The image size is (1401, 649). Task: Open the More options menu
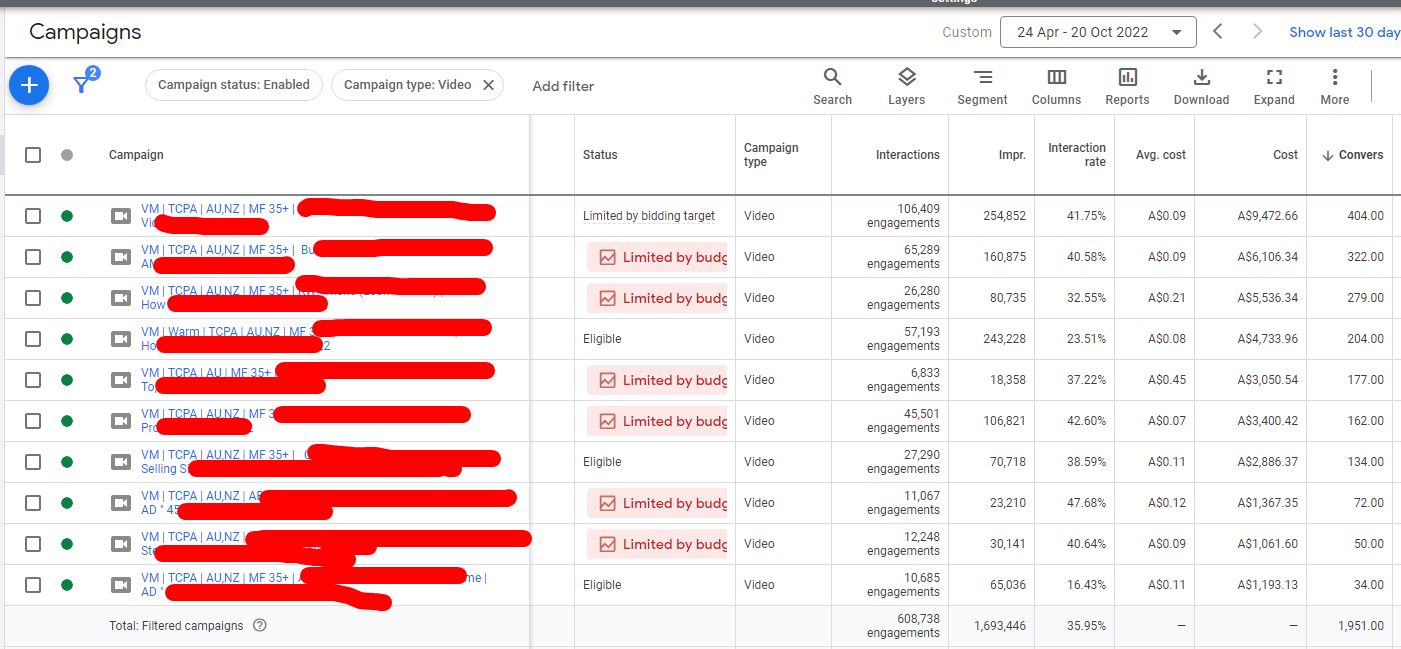pos(1334,86)
